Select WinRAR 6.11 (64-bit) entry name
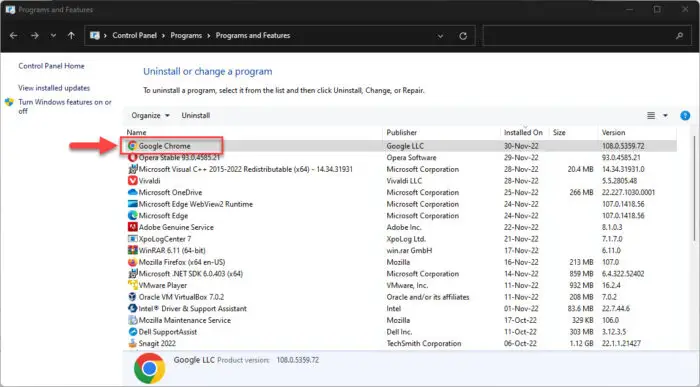The width and height of the screenshot is (700, 387). point(172,250)
